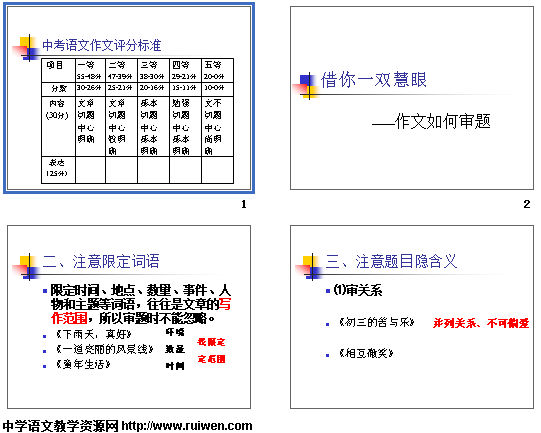The image size is (541, 433).
Task: Select slide 1 thumbnail with scoring table
Action: tap(129, 98)
